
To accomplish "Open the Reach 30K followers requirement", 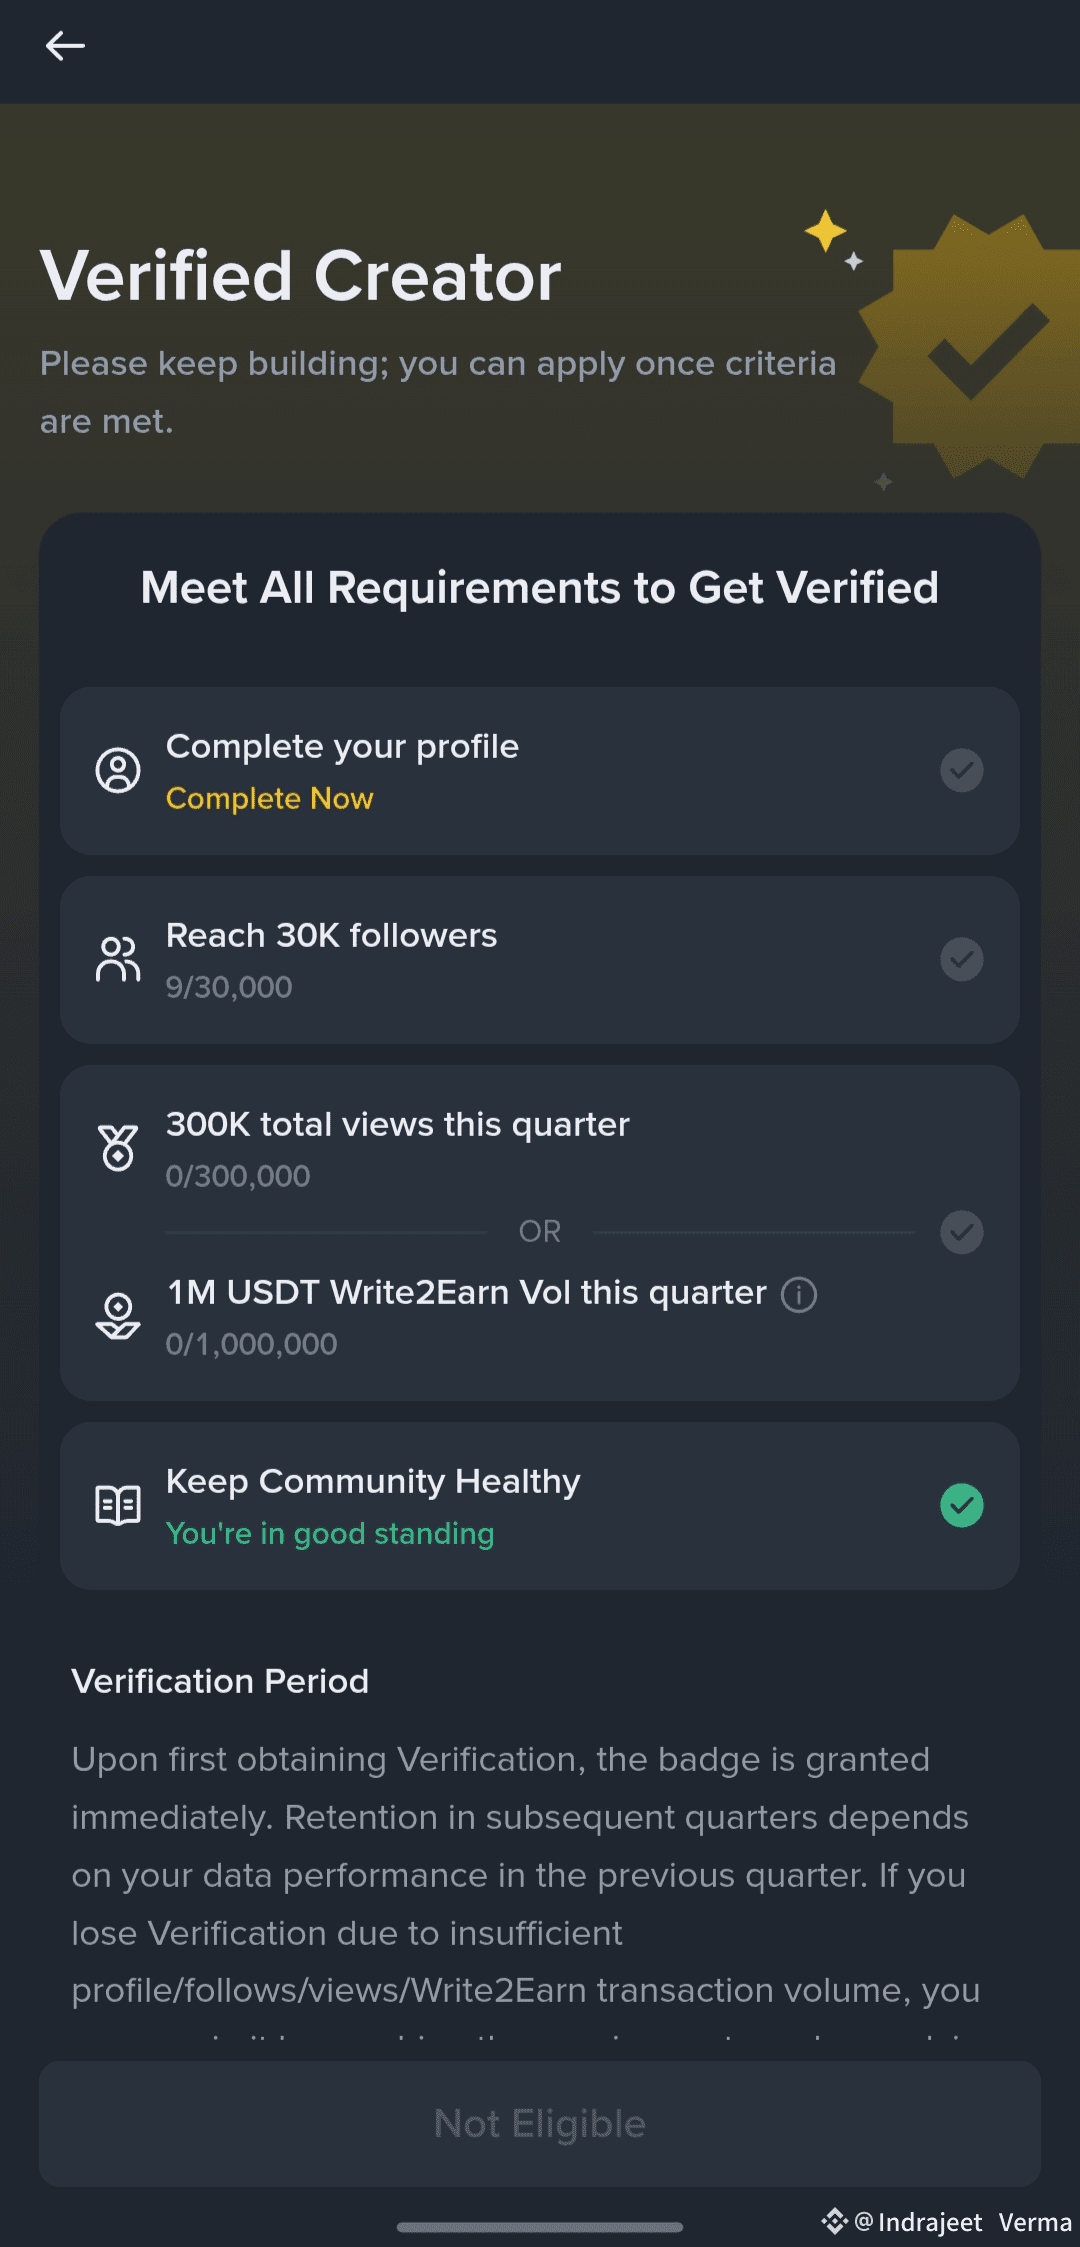I will click(331, 936).
